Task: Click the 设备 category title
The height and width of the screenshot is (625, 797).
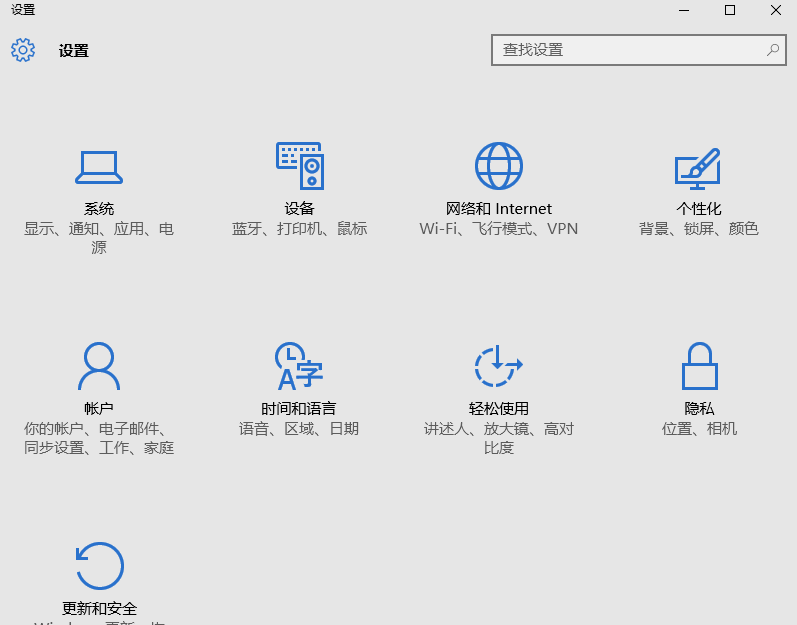Action: (299, 209)
